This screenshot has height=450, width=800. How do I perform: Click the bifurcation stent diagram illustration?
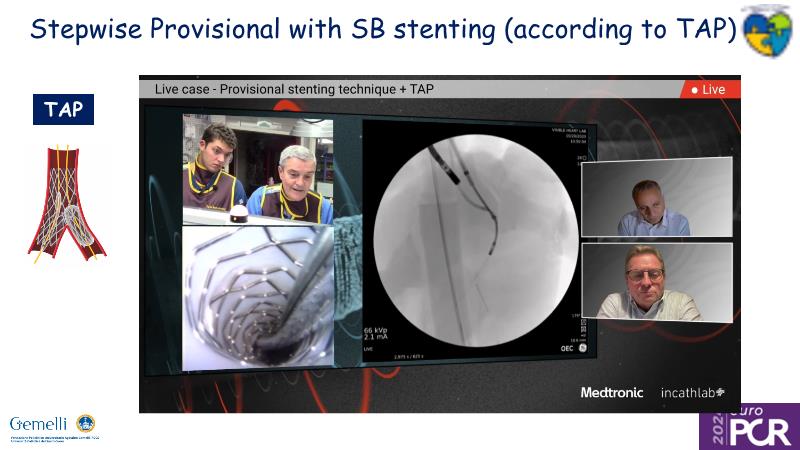(x=66, y=200)
